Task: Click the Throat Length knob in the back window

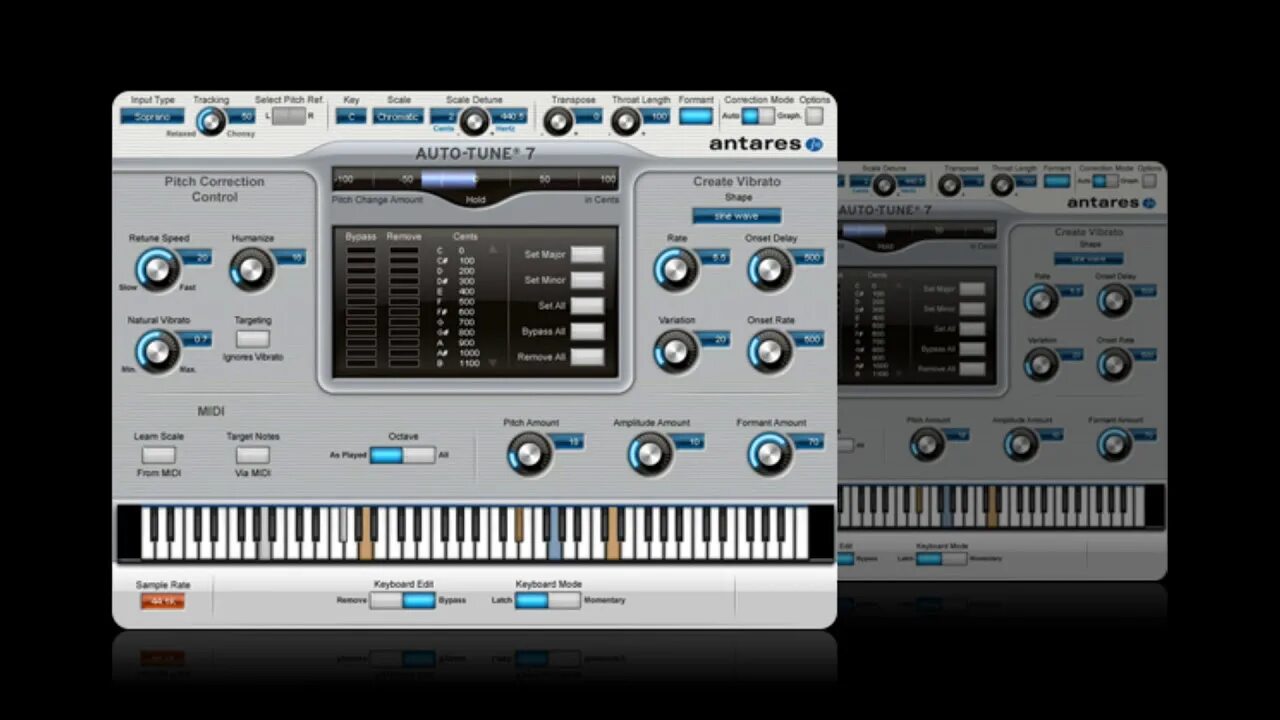Action: pos(1002,185)
